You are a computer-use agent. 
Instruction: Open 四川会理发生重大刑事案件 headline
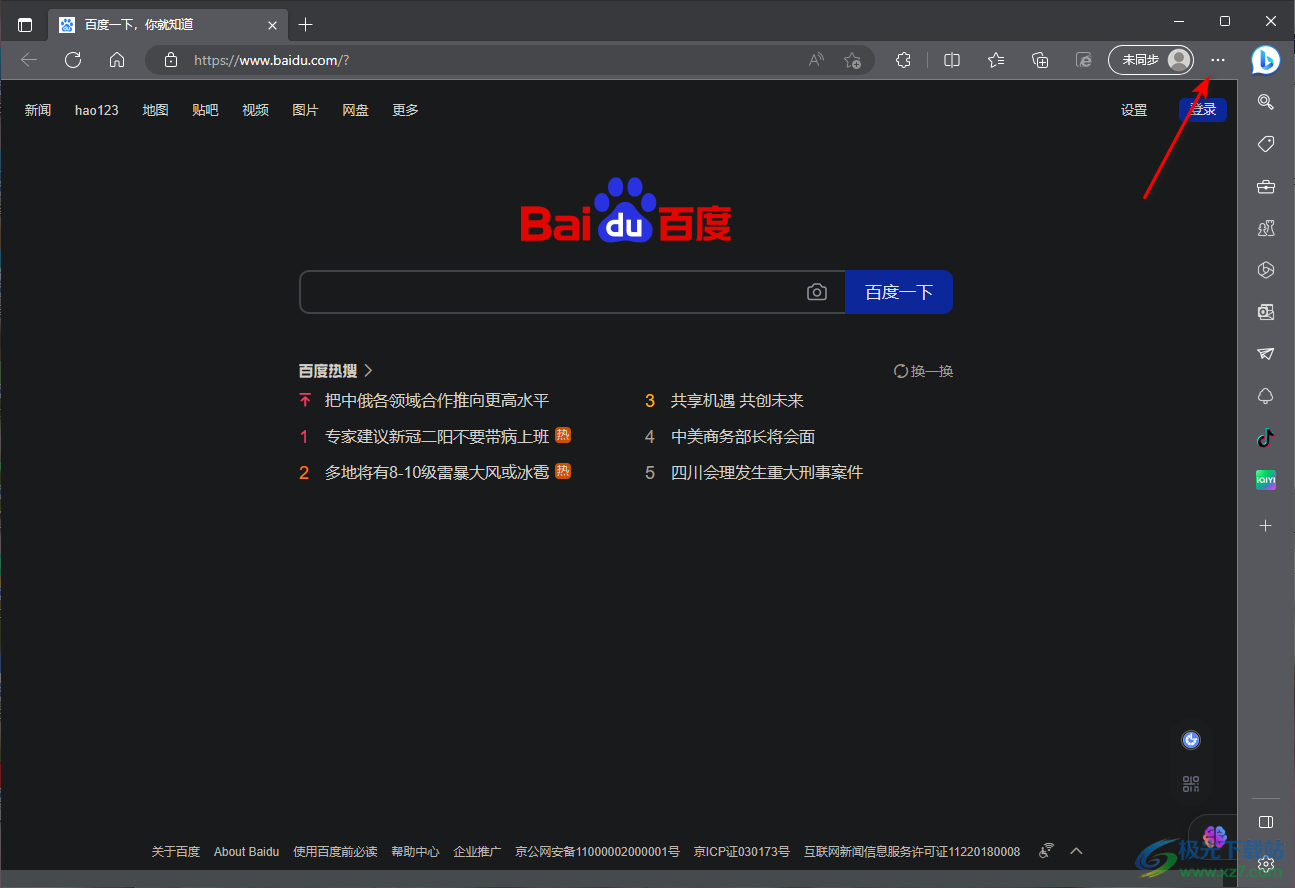[767, 472]
